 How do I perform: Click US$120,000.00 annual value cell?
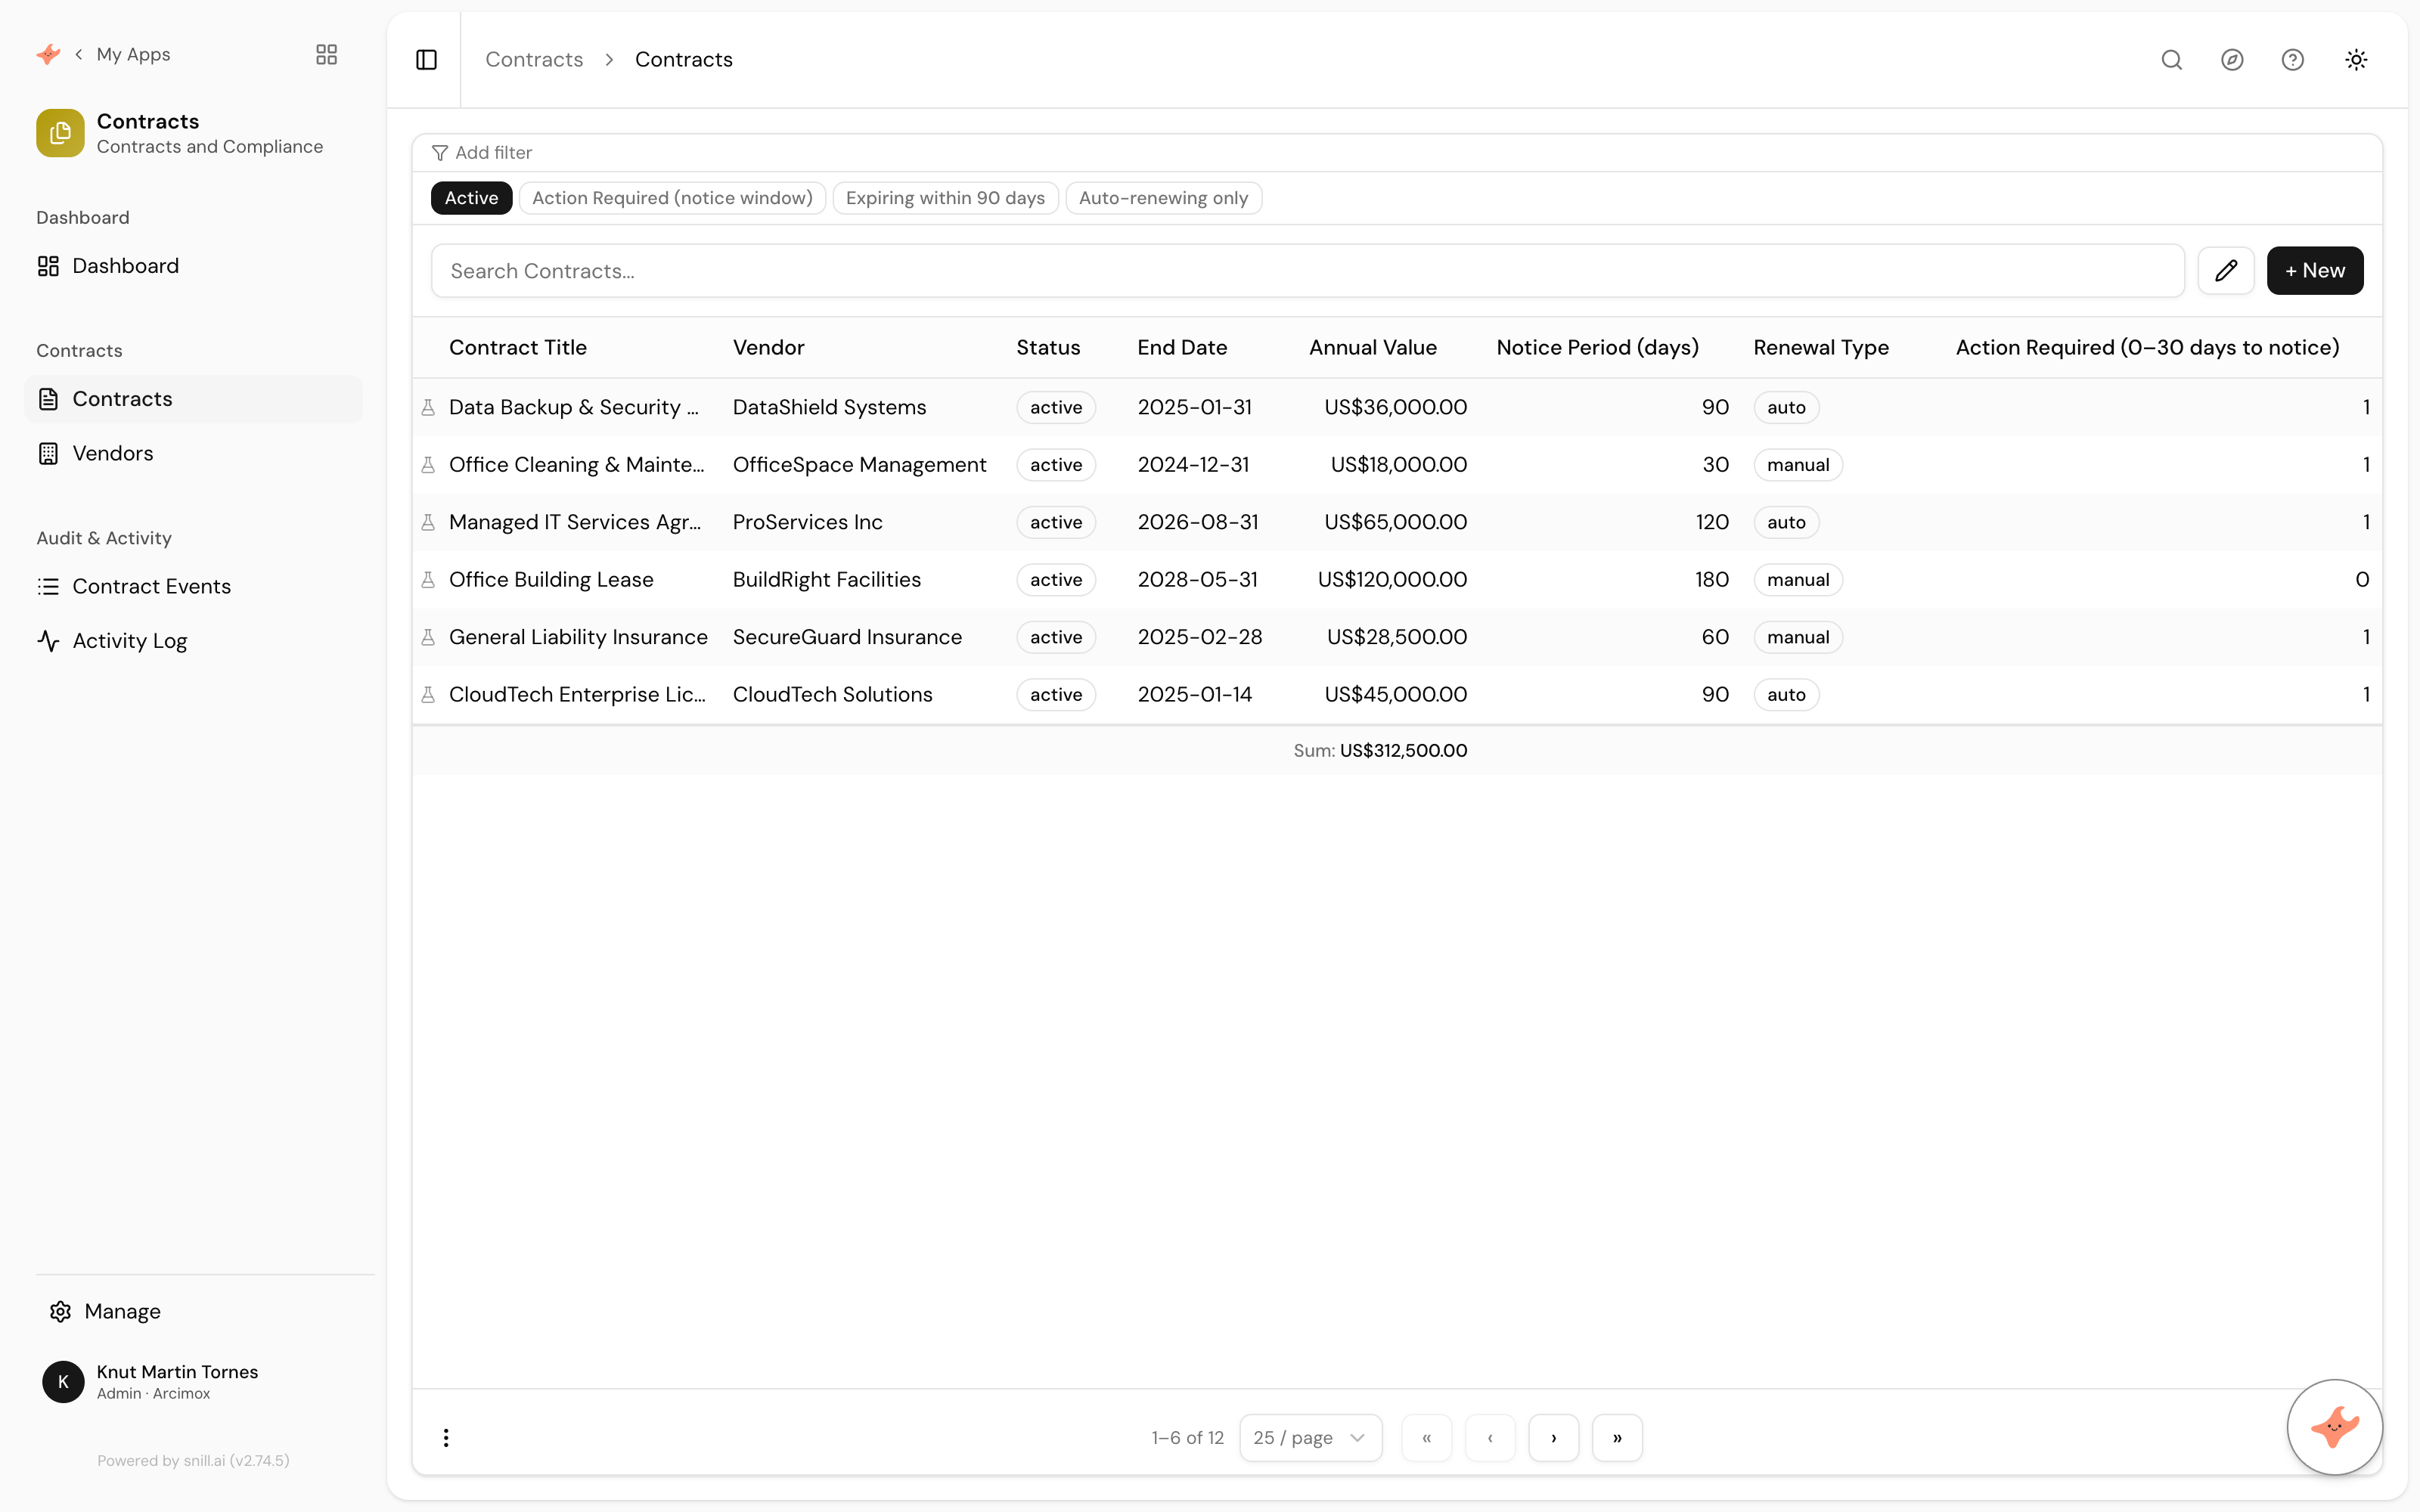tap(1392, 580)
